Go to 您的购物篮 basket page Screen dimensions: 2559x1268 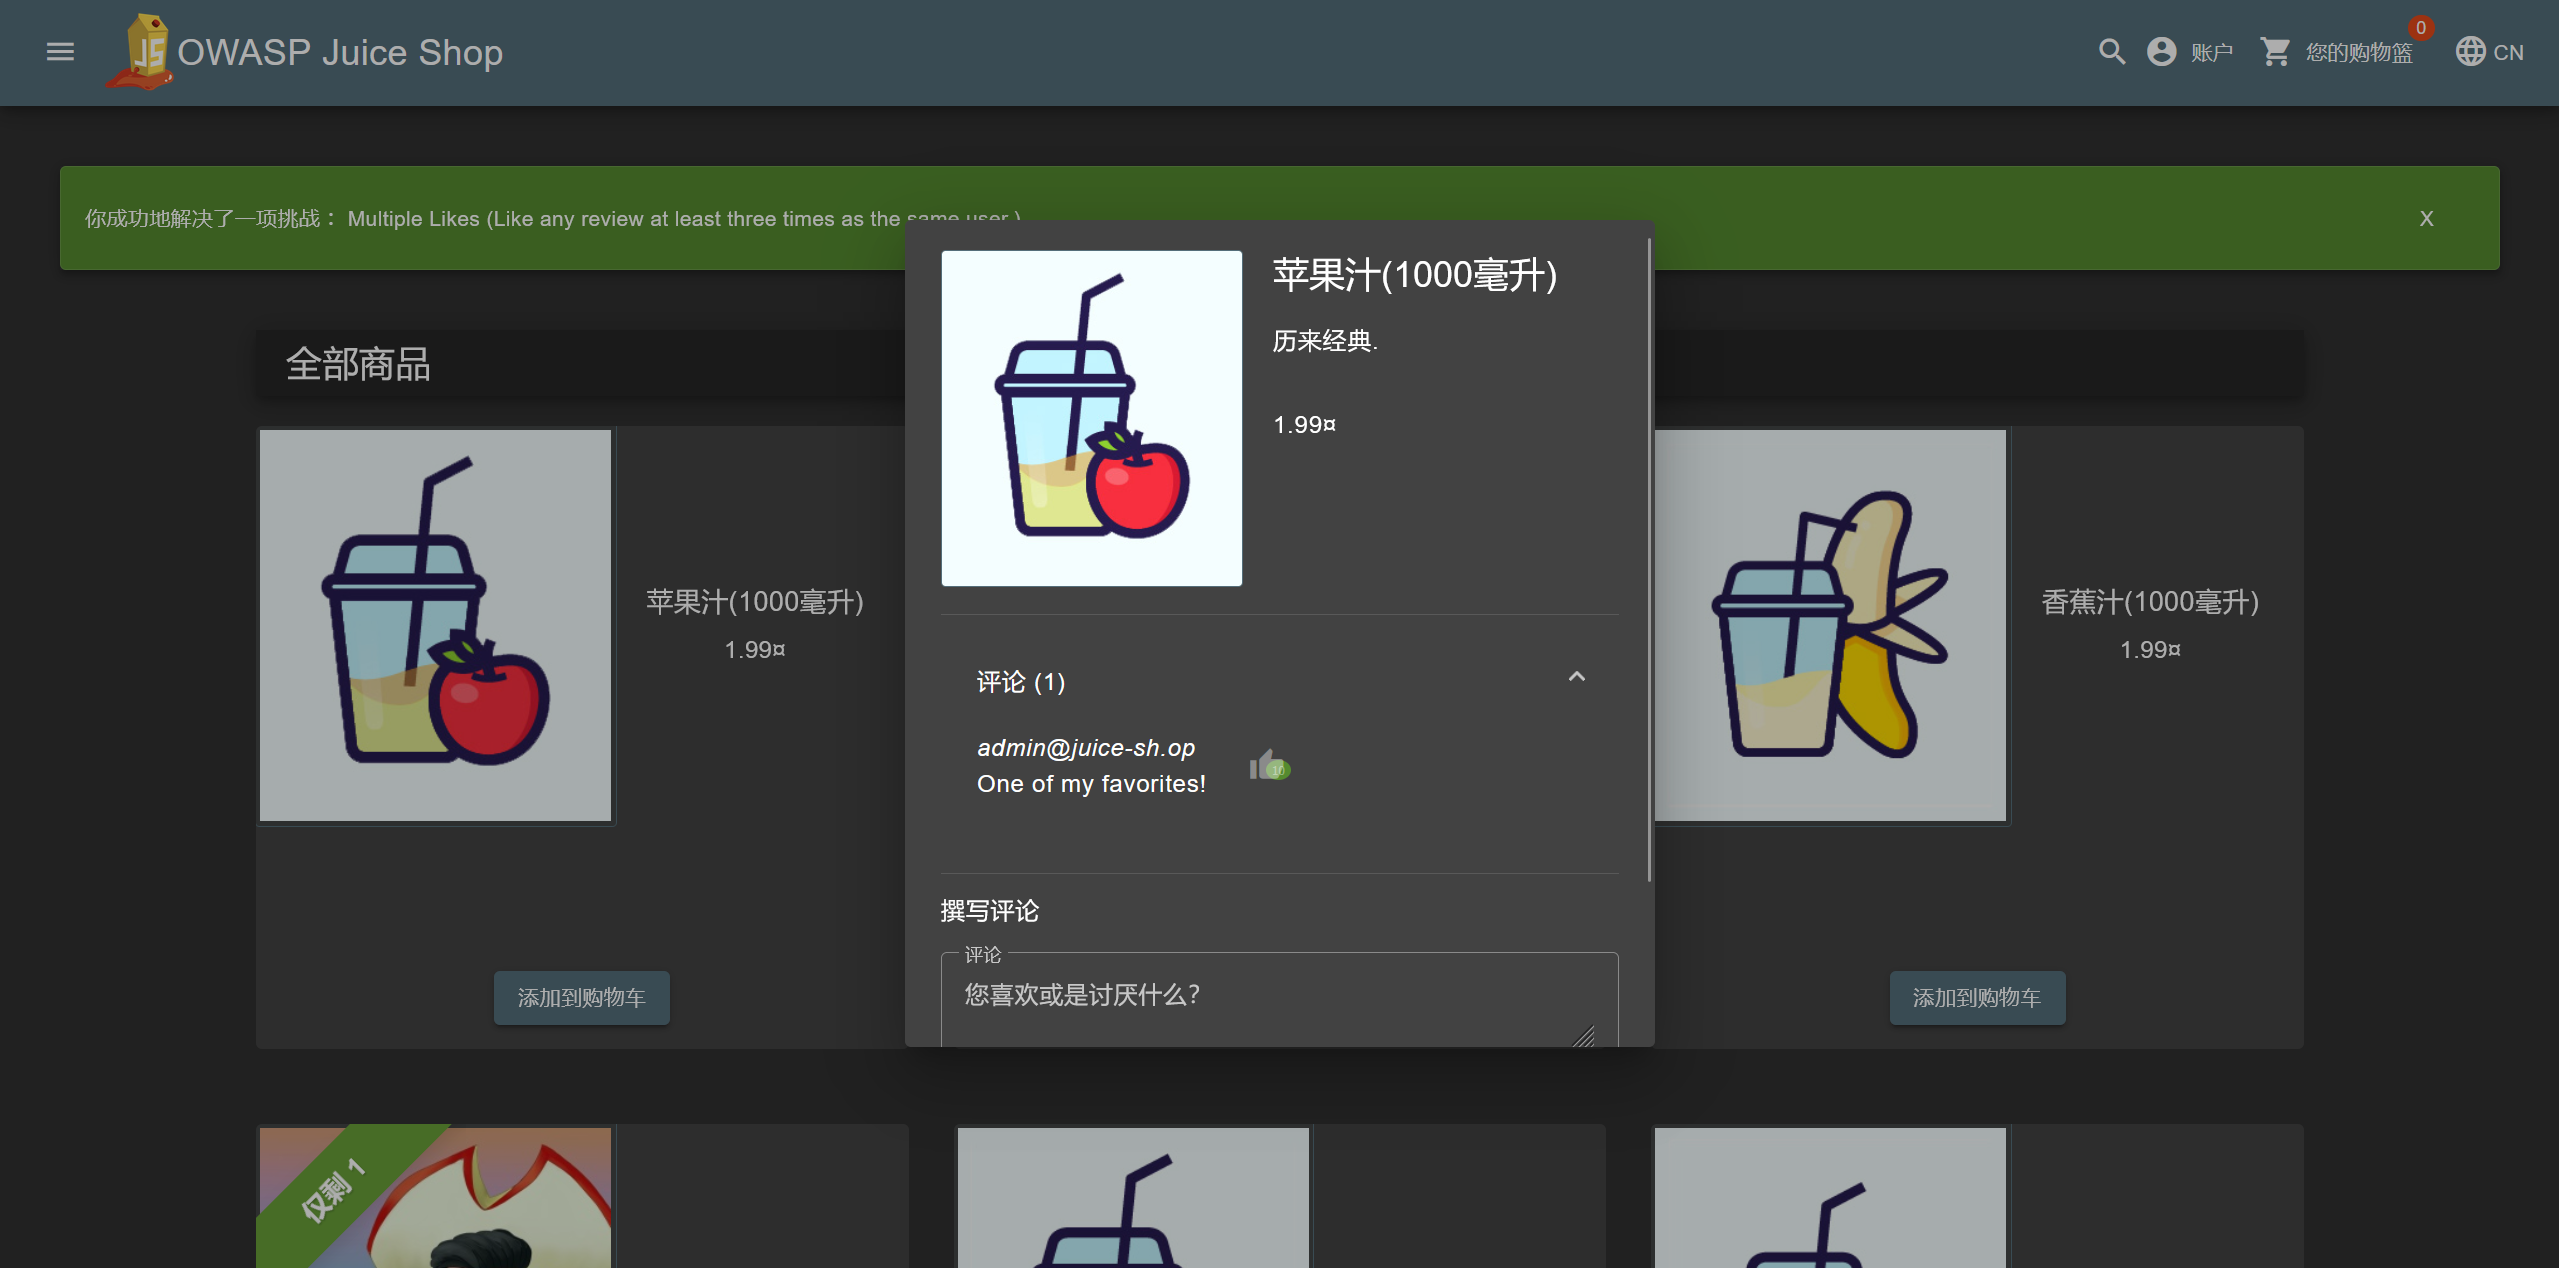click(x=2359, y=52)
